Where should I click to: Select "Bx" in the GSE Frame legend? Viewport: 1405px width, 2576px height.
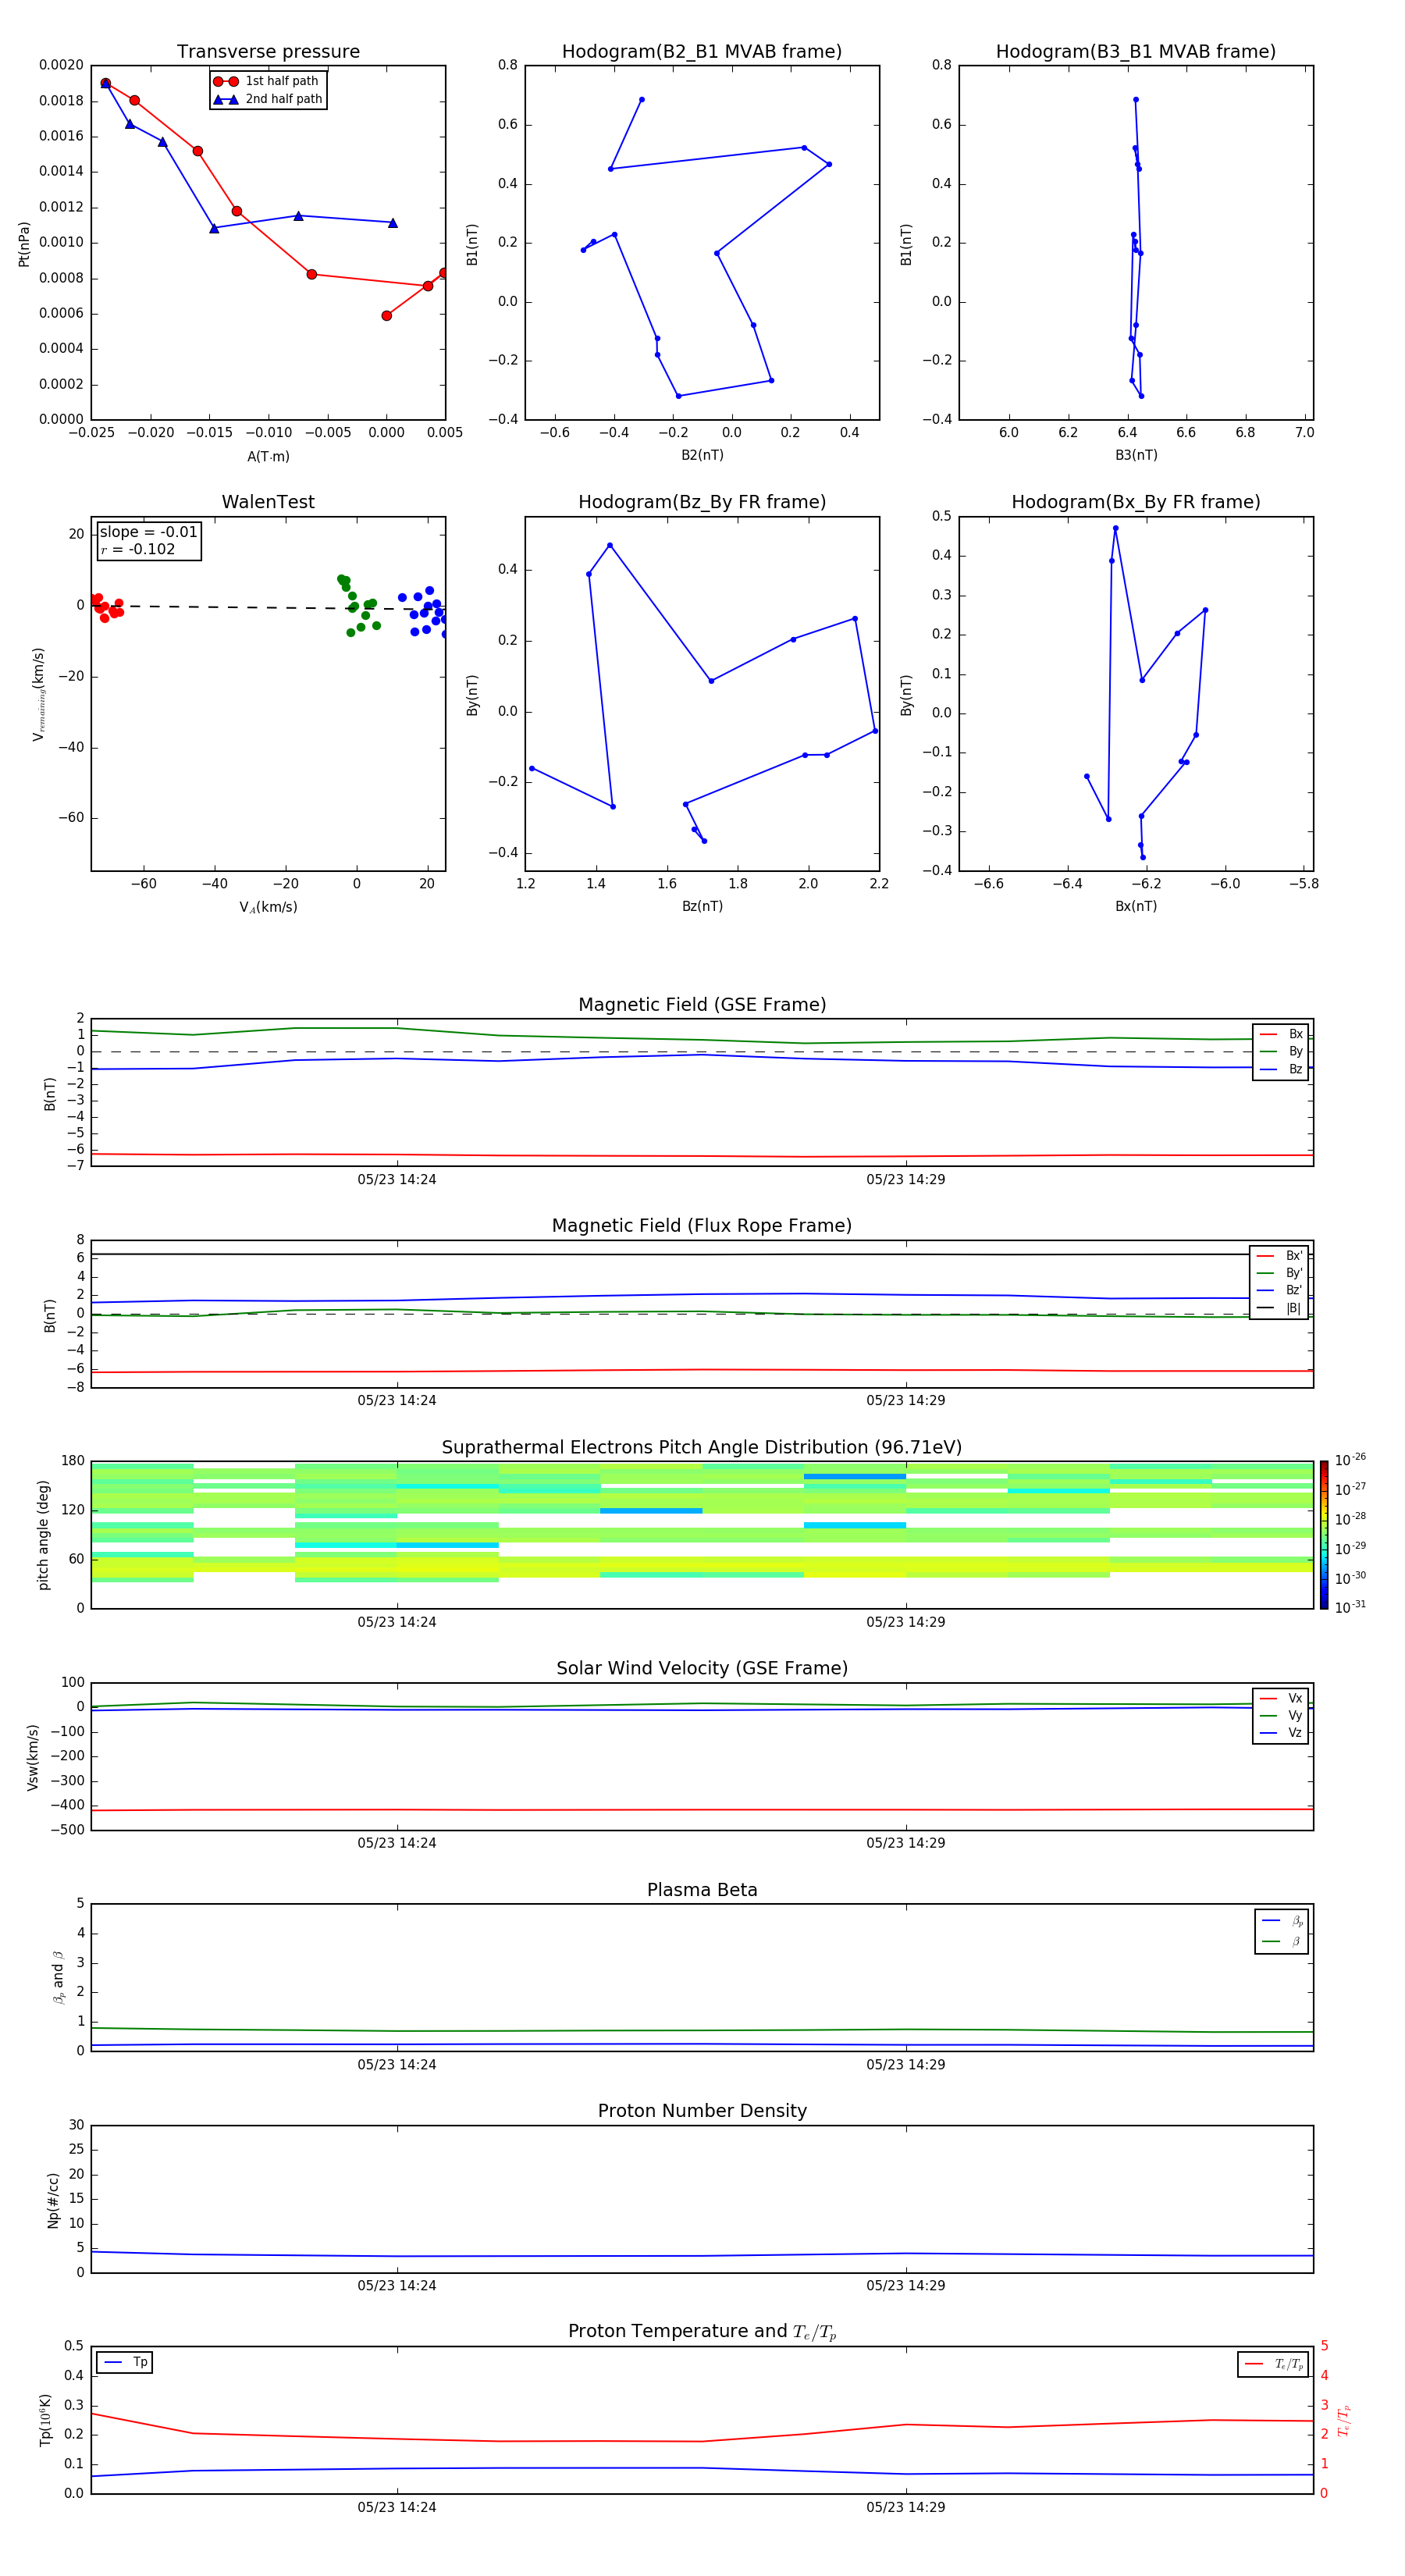pos(1281,1034)
